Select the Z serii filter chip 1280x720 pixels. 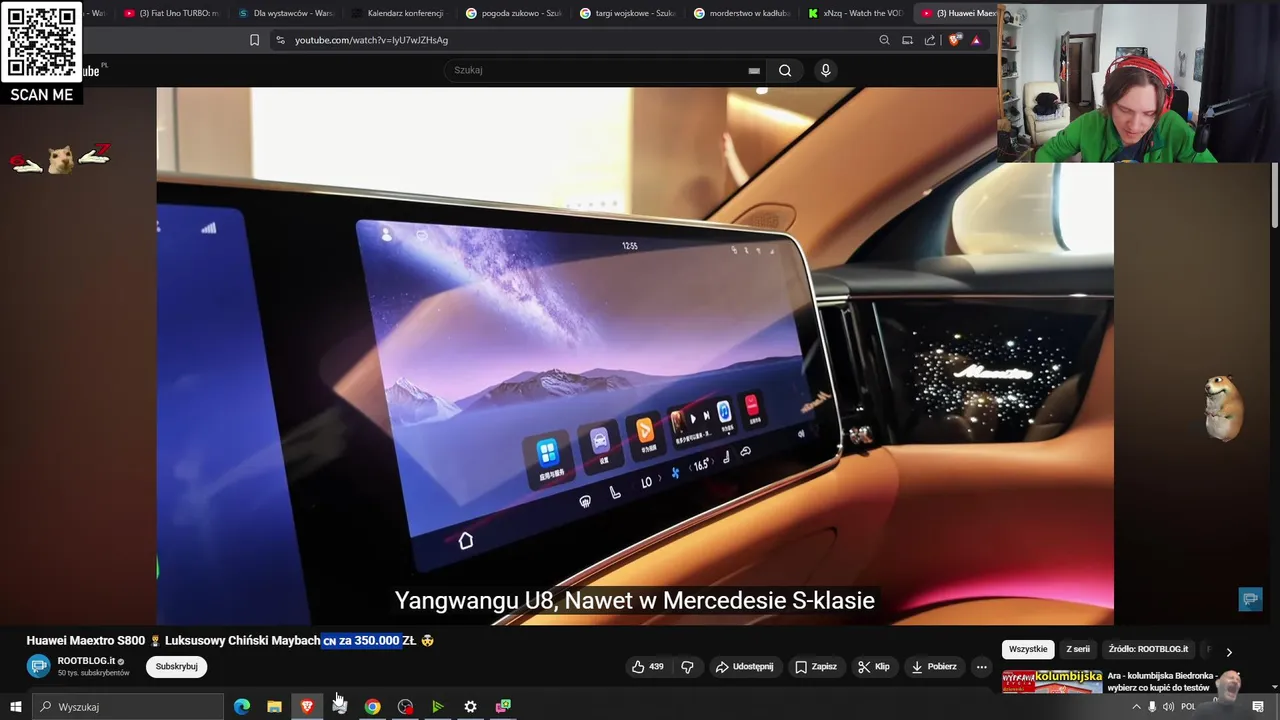(x=1078, y=649)
